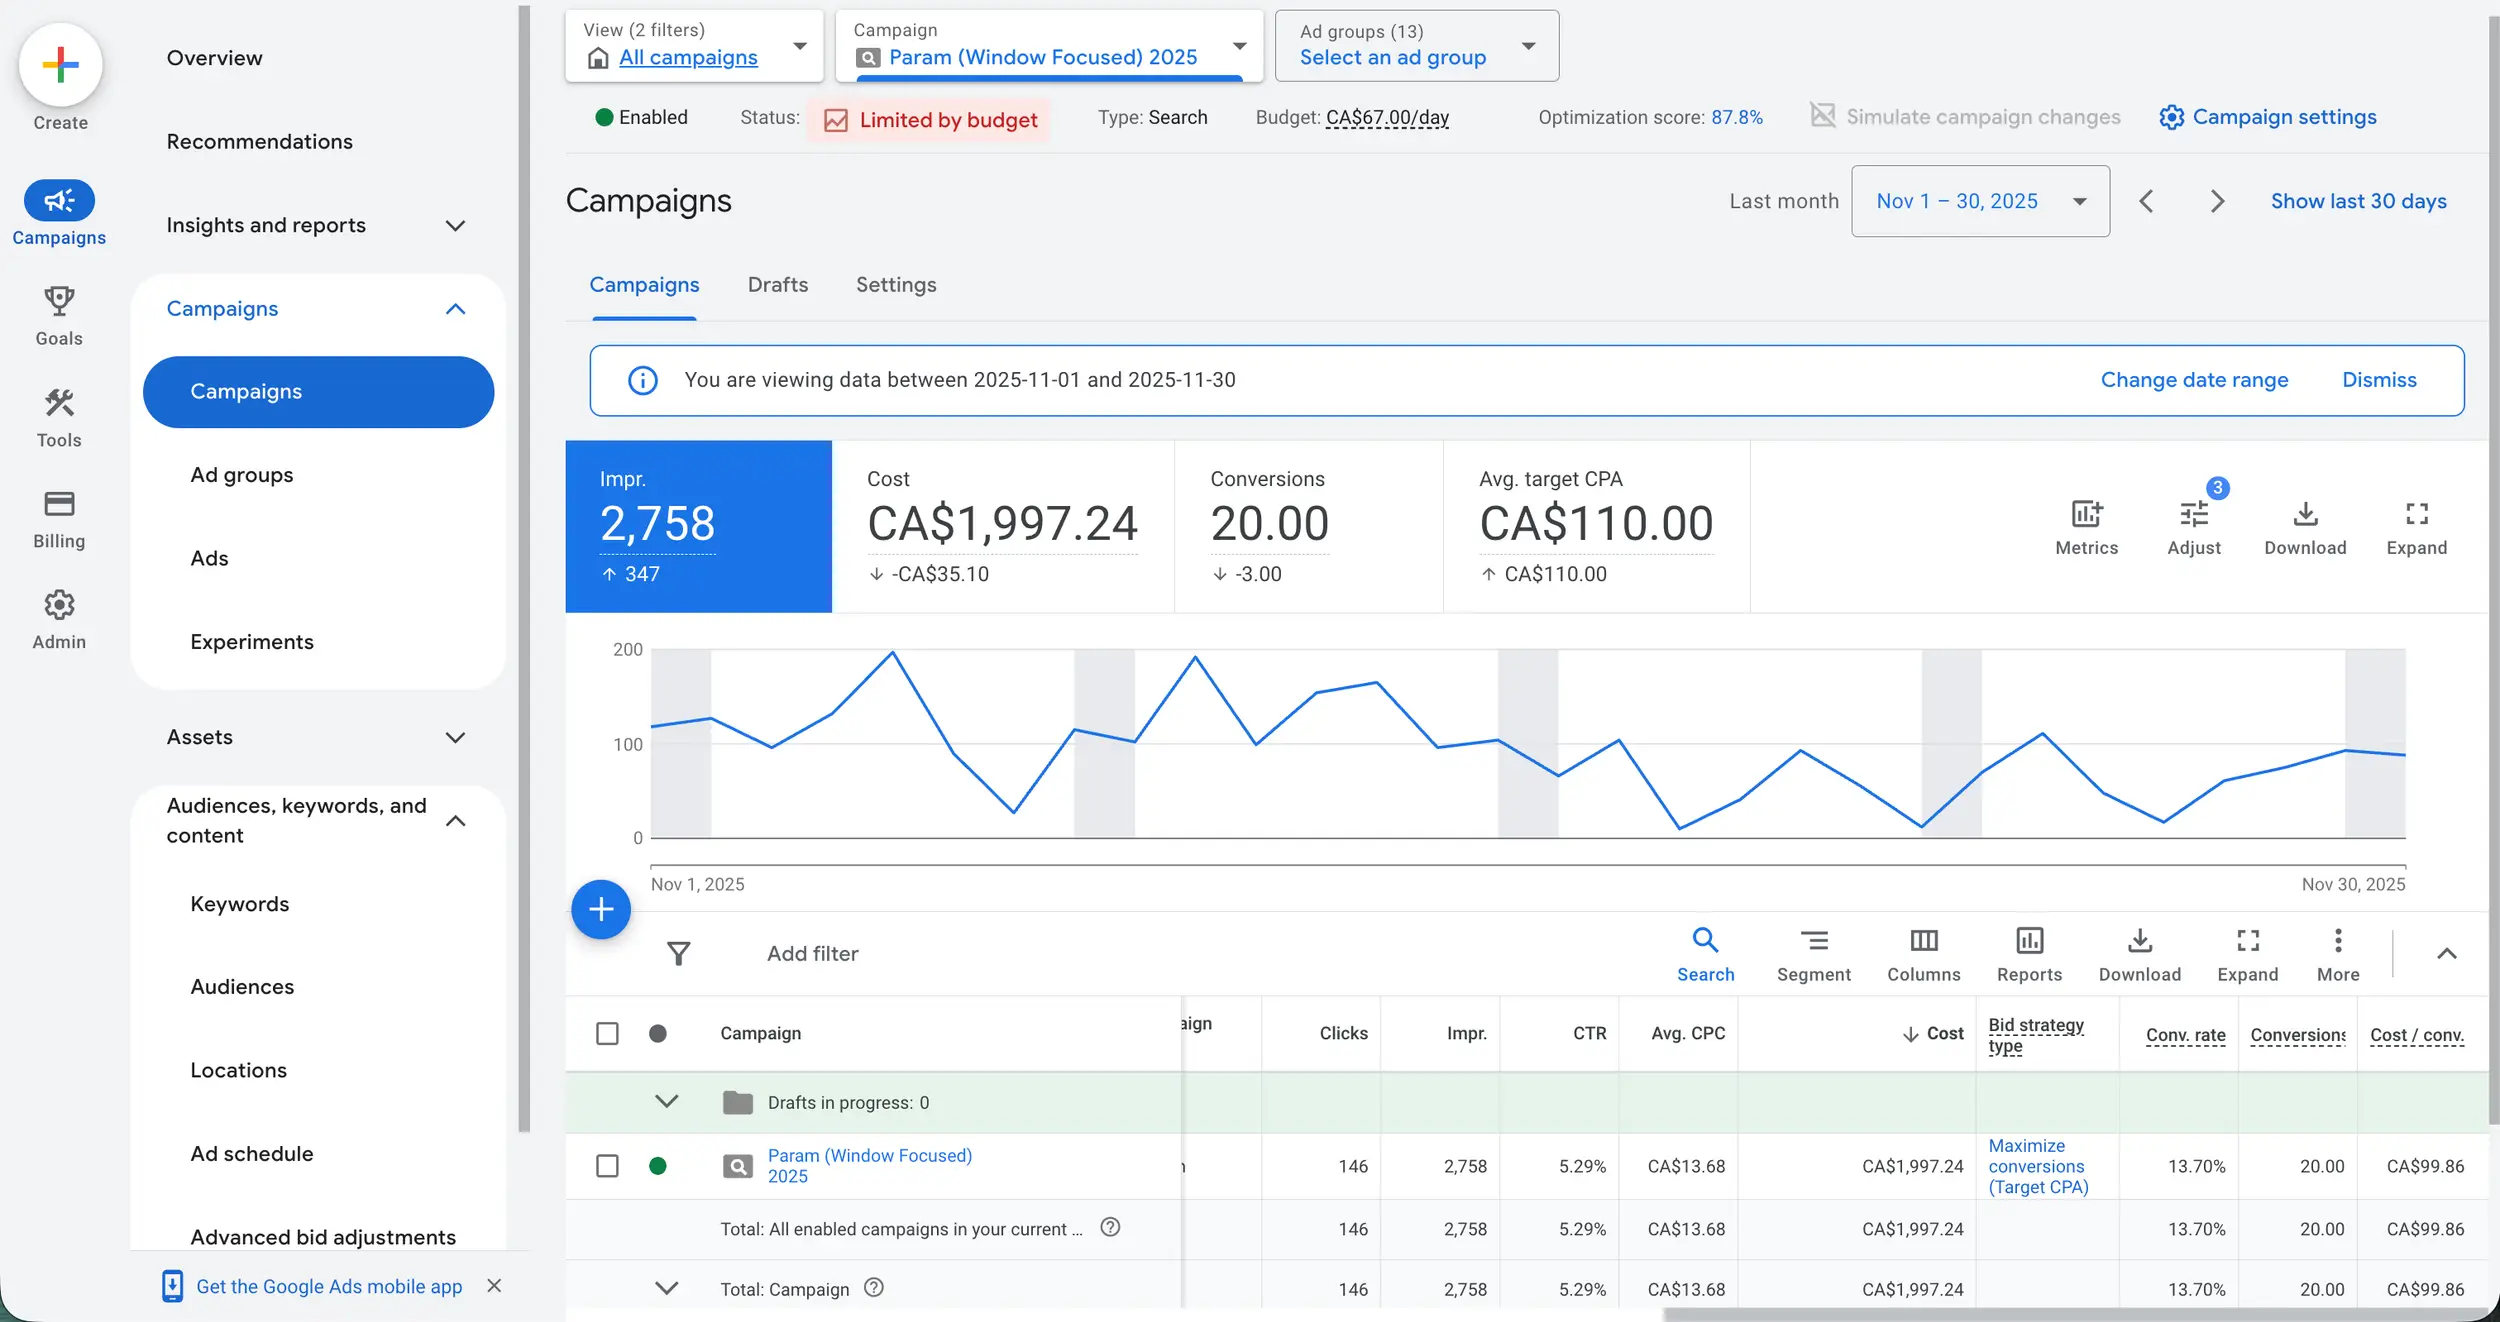
Task: Tick the select-all checkbox in table header
Action: pyautogui.click(x=607, y=1033)
